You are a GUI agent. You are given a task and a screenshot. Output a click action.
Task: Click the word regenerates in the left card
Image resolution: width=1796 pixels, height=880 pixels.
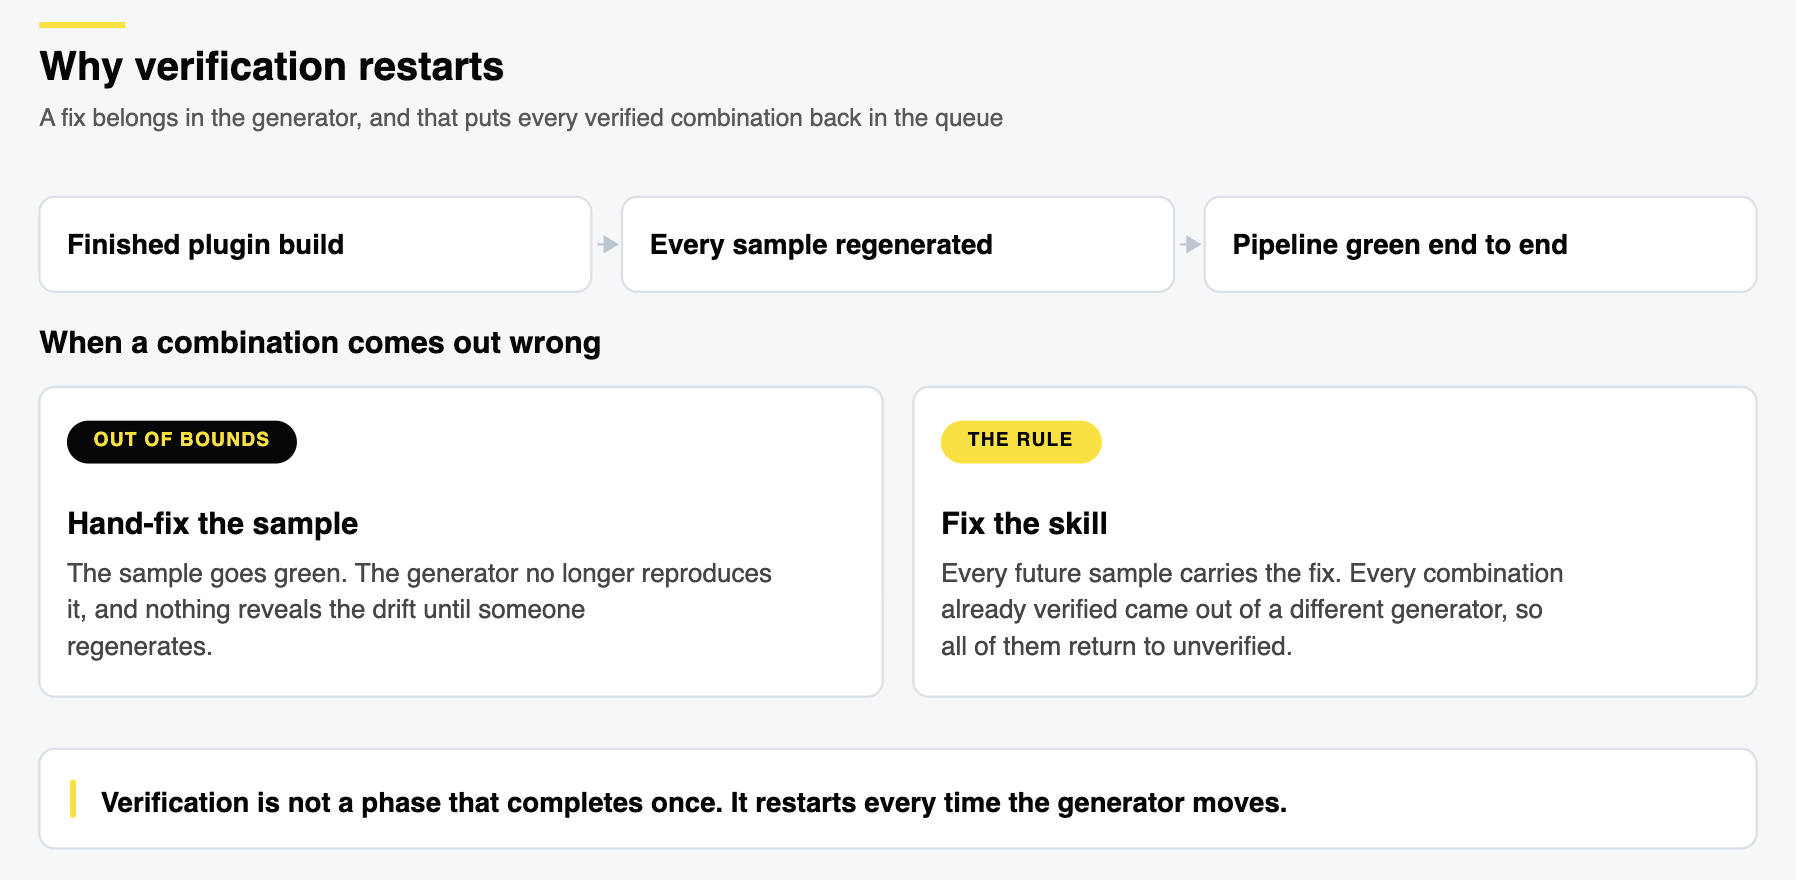pyautogui.click(x=139, y=646)
